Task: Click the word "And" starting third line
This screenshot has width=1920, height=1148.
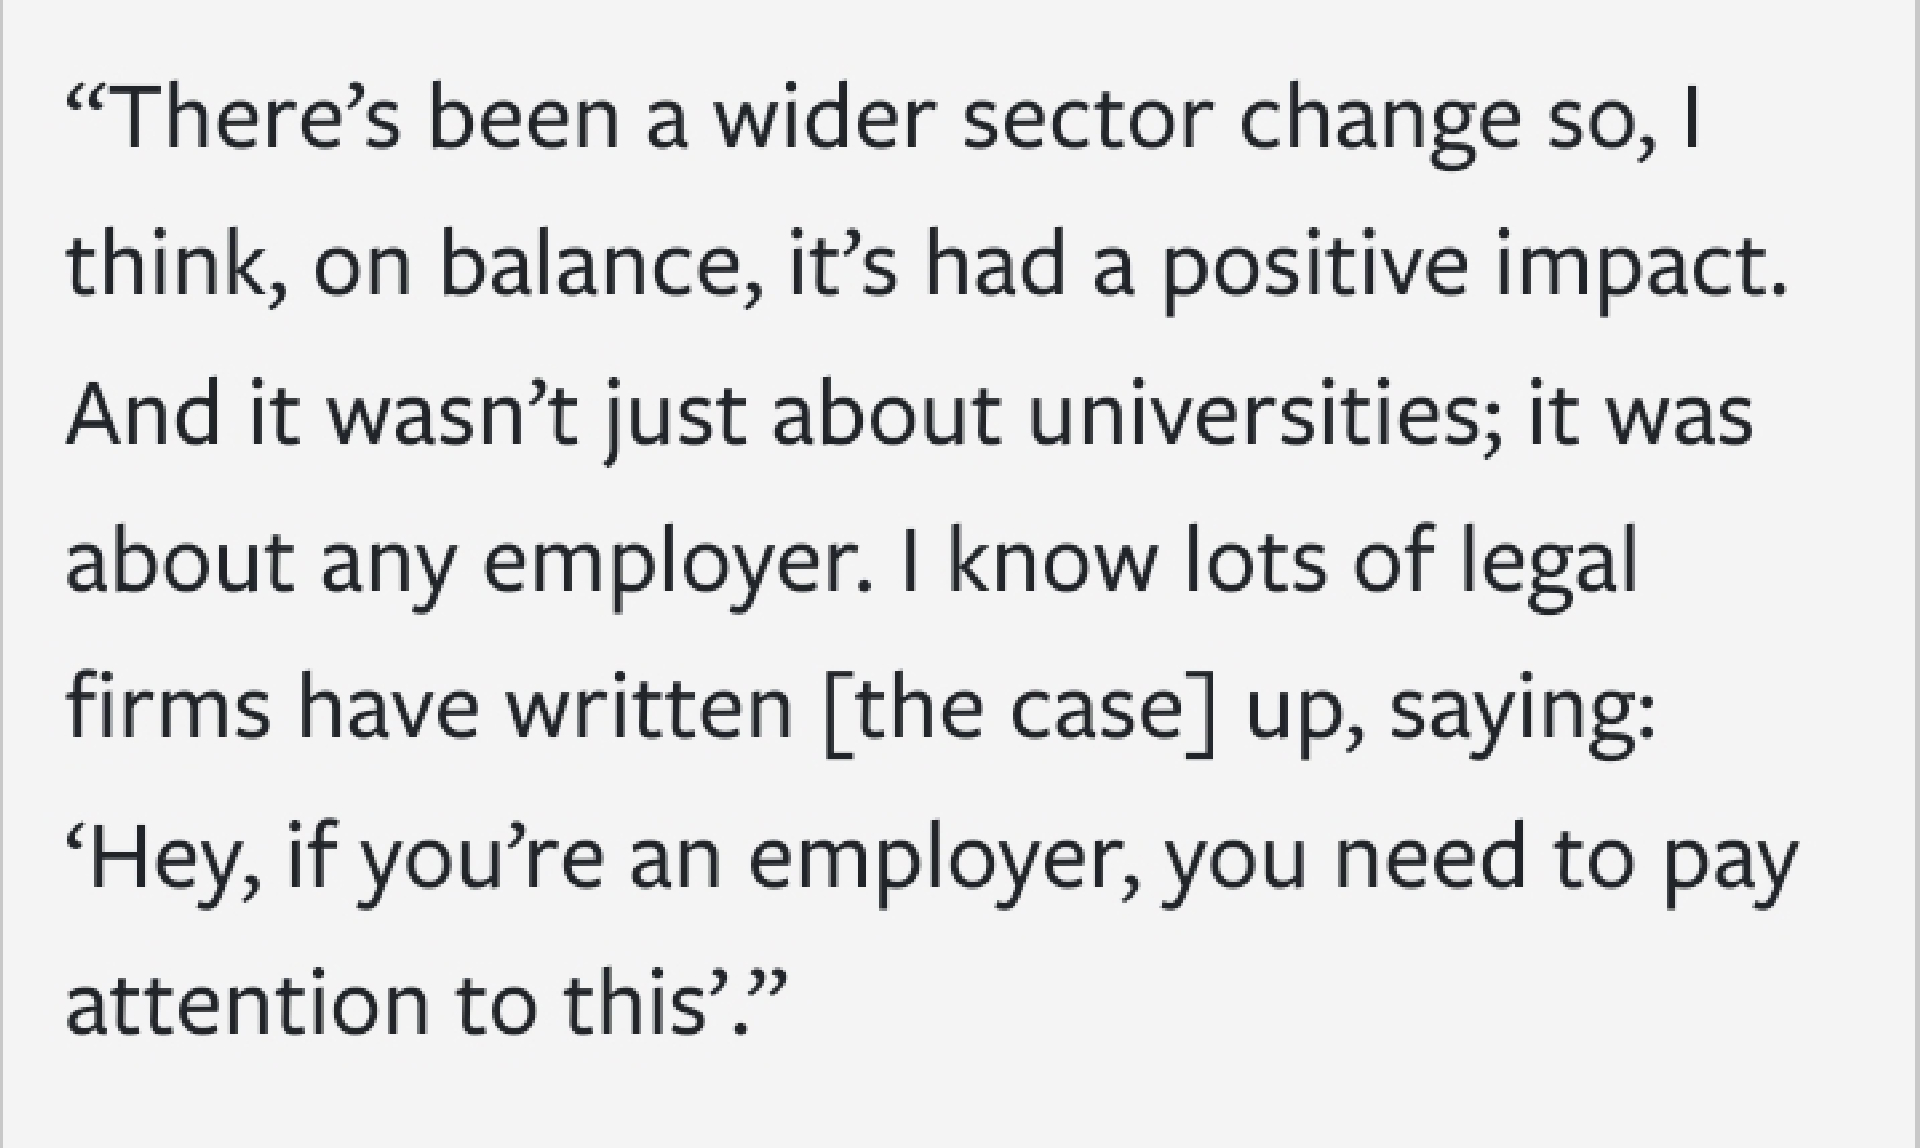Action: click(x=142, y=414)
